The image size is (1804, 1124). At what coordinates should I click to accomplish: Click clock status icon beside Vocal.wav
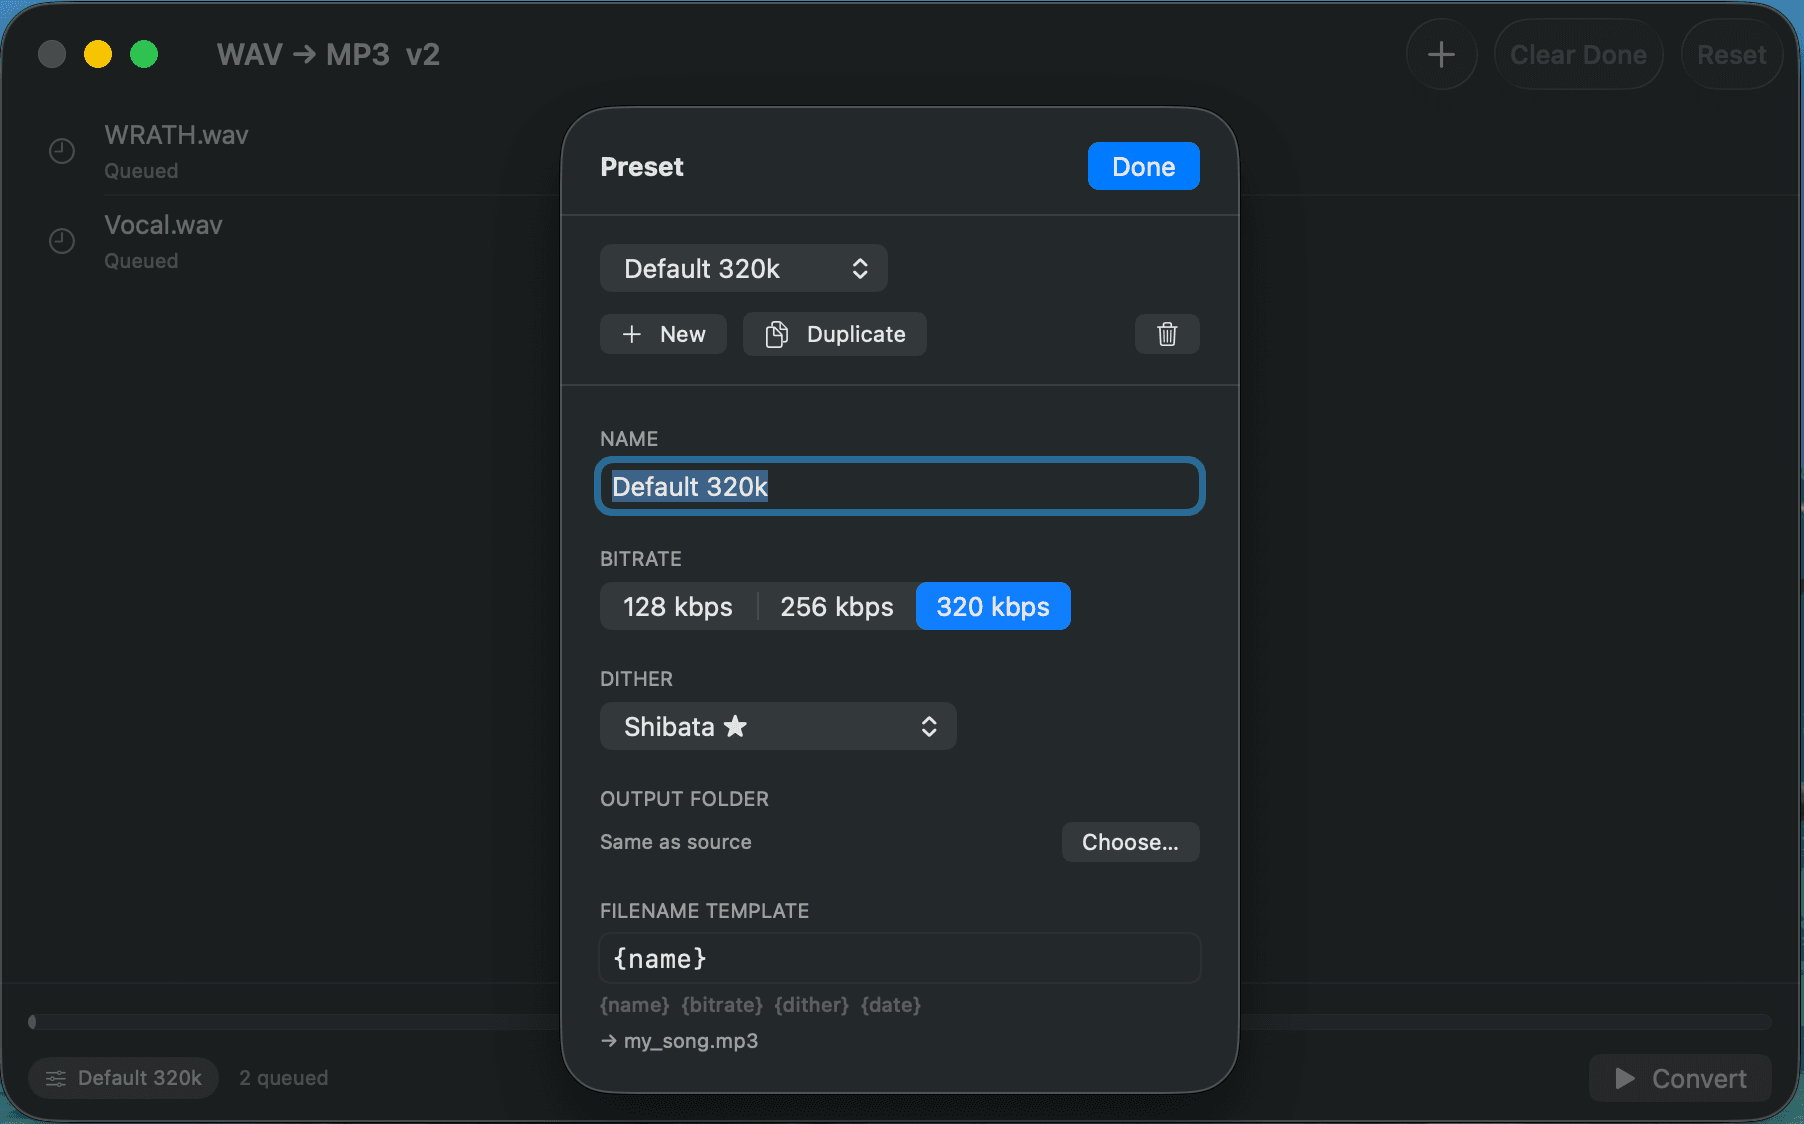tap(62, 241)
